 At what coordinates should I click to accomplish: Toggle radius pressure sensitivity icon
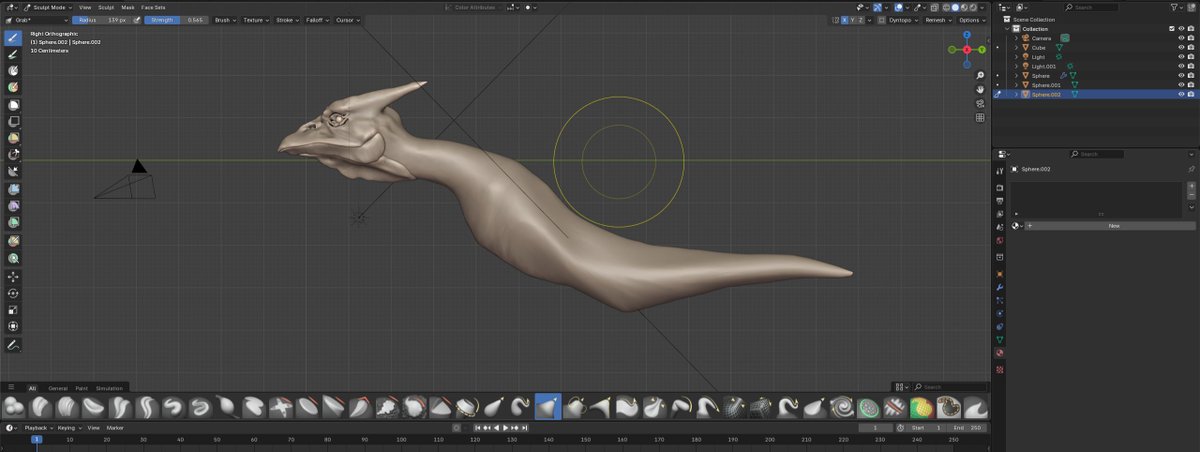pyautogui.click(x=137, y=20)
